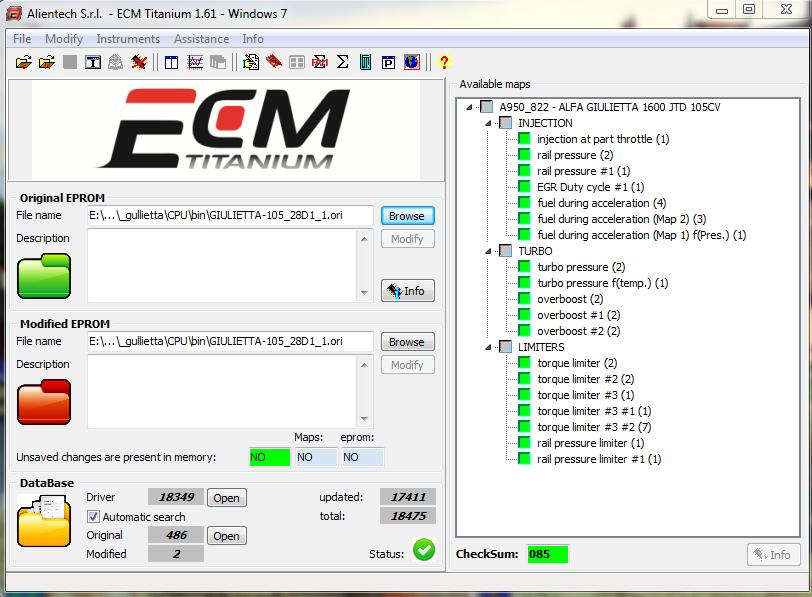Toggle the Automatic search checkbox
The height and width of the screenshot is (597, 812).
click(93, 516)
